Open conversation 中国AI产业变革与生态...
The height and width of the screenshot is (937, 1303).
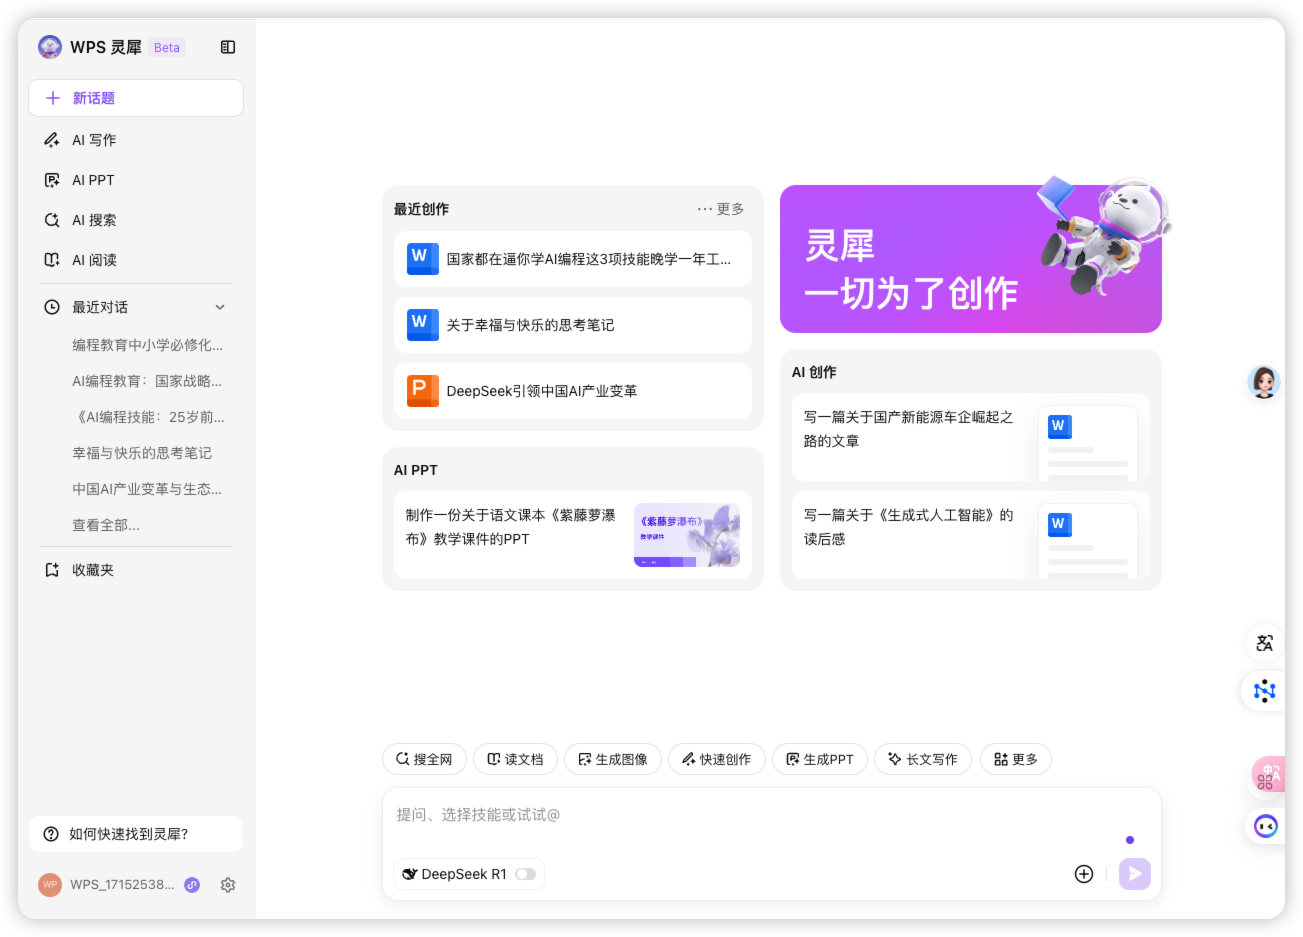tap(147, 489)
